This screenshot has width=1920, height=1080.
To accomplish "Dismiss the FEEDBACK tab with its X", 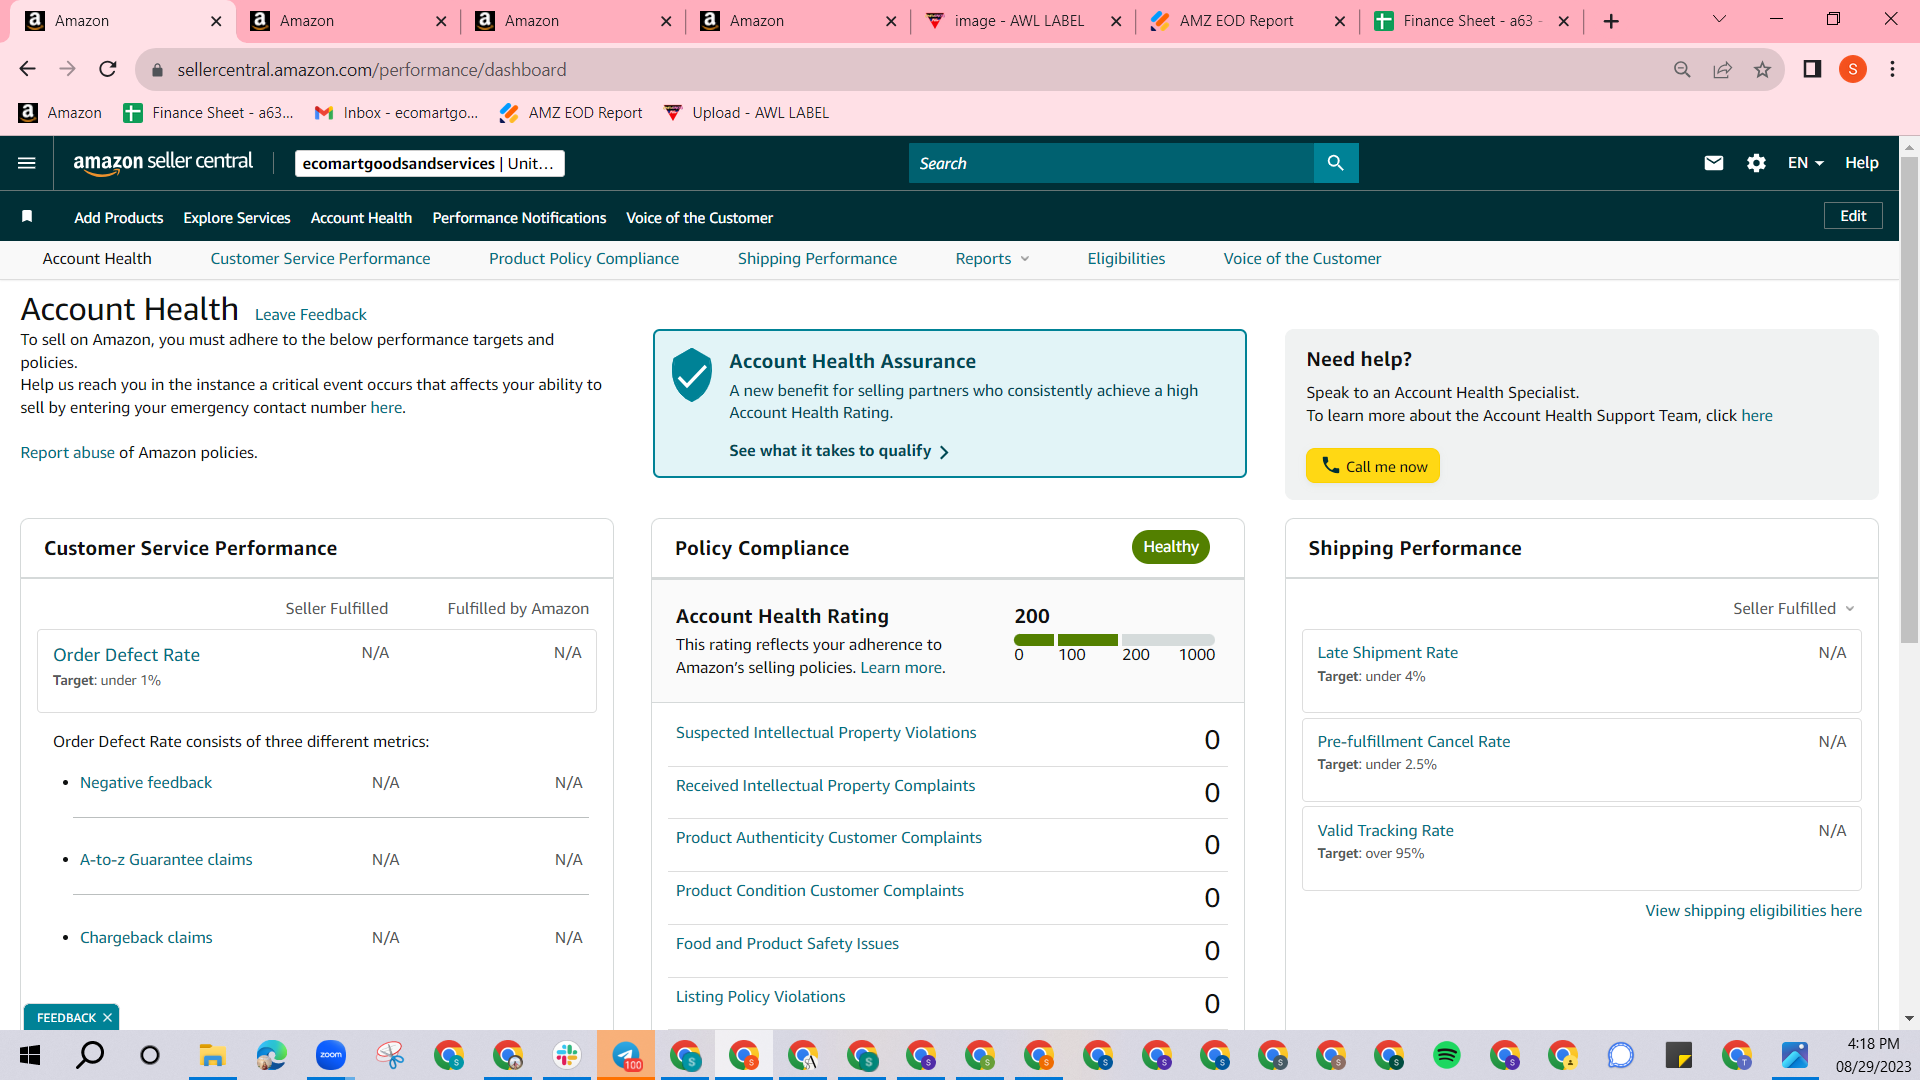I will (x=107, y=1018).
